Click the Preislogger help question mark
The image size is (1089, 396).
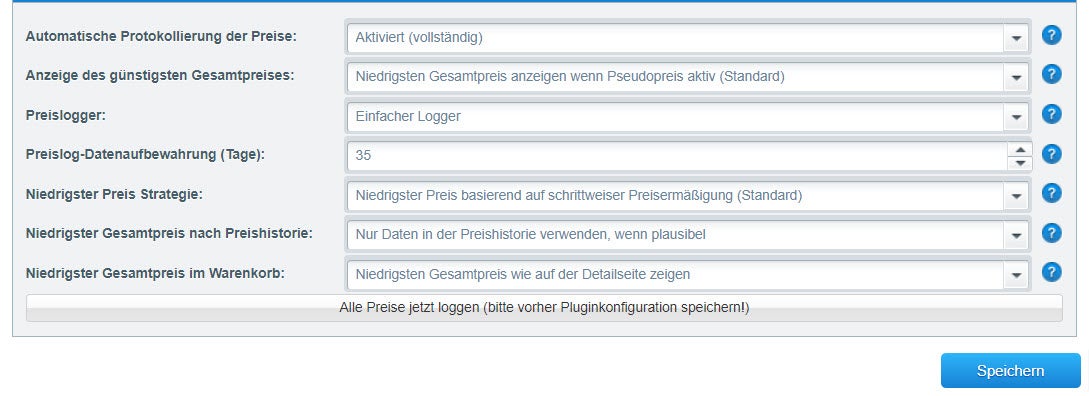[x=1051, y=114]
